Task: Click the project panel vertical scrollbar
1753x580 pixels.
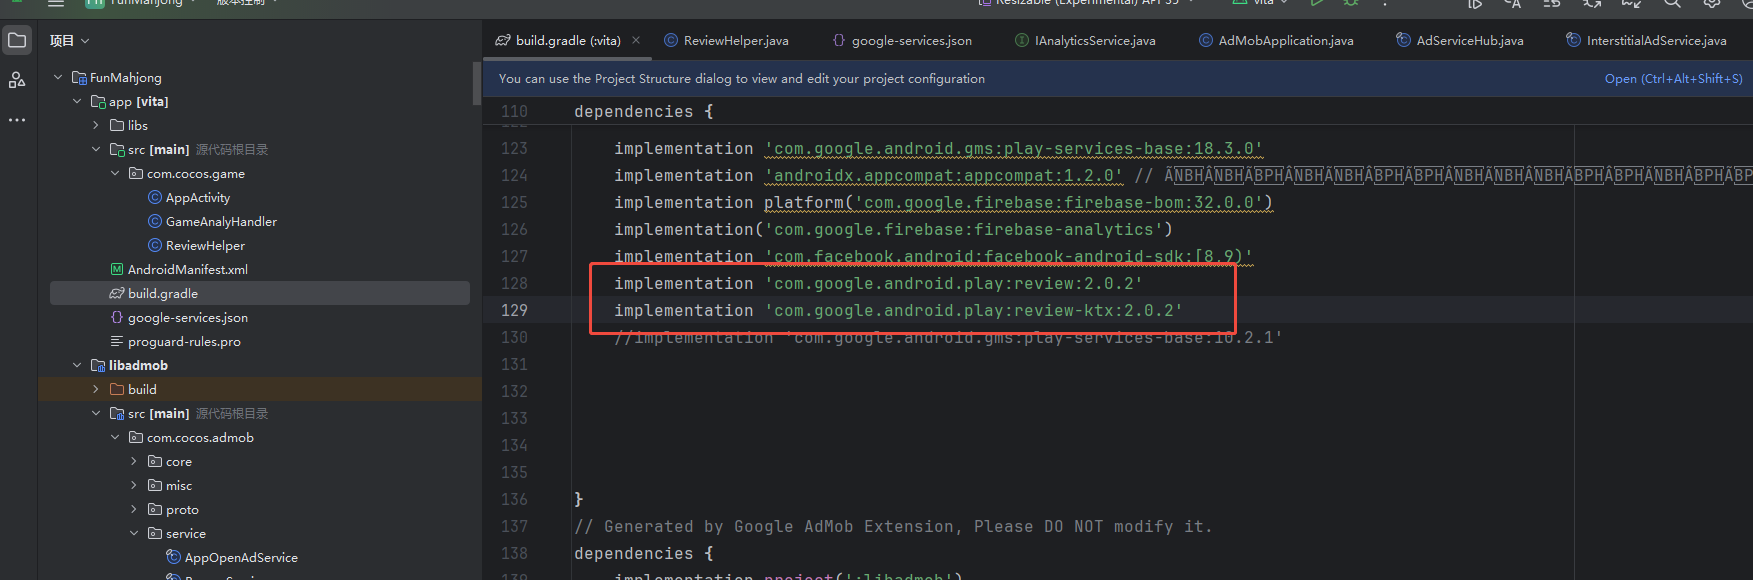Action: (x=477, y=83)
